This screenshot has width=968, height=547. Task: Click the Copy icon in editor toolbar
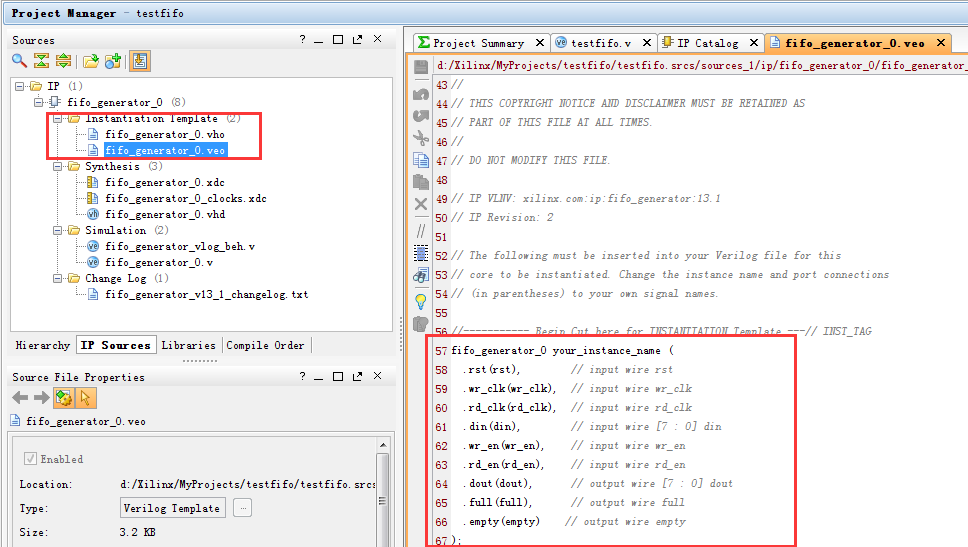click(421, 160)
